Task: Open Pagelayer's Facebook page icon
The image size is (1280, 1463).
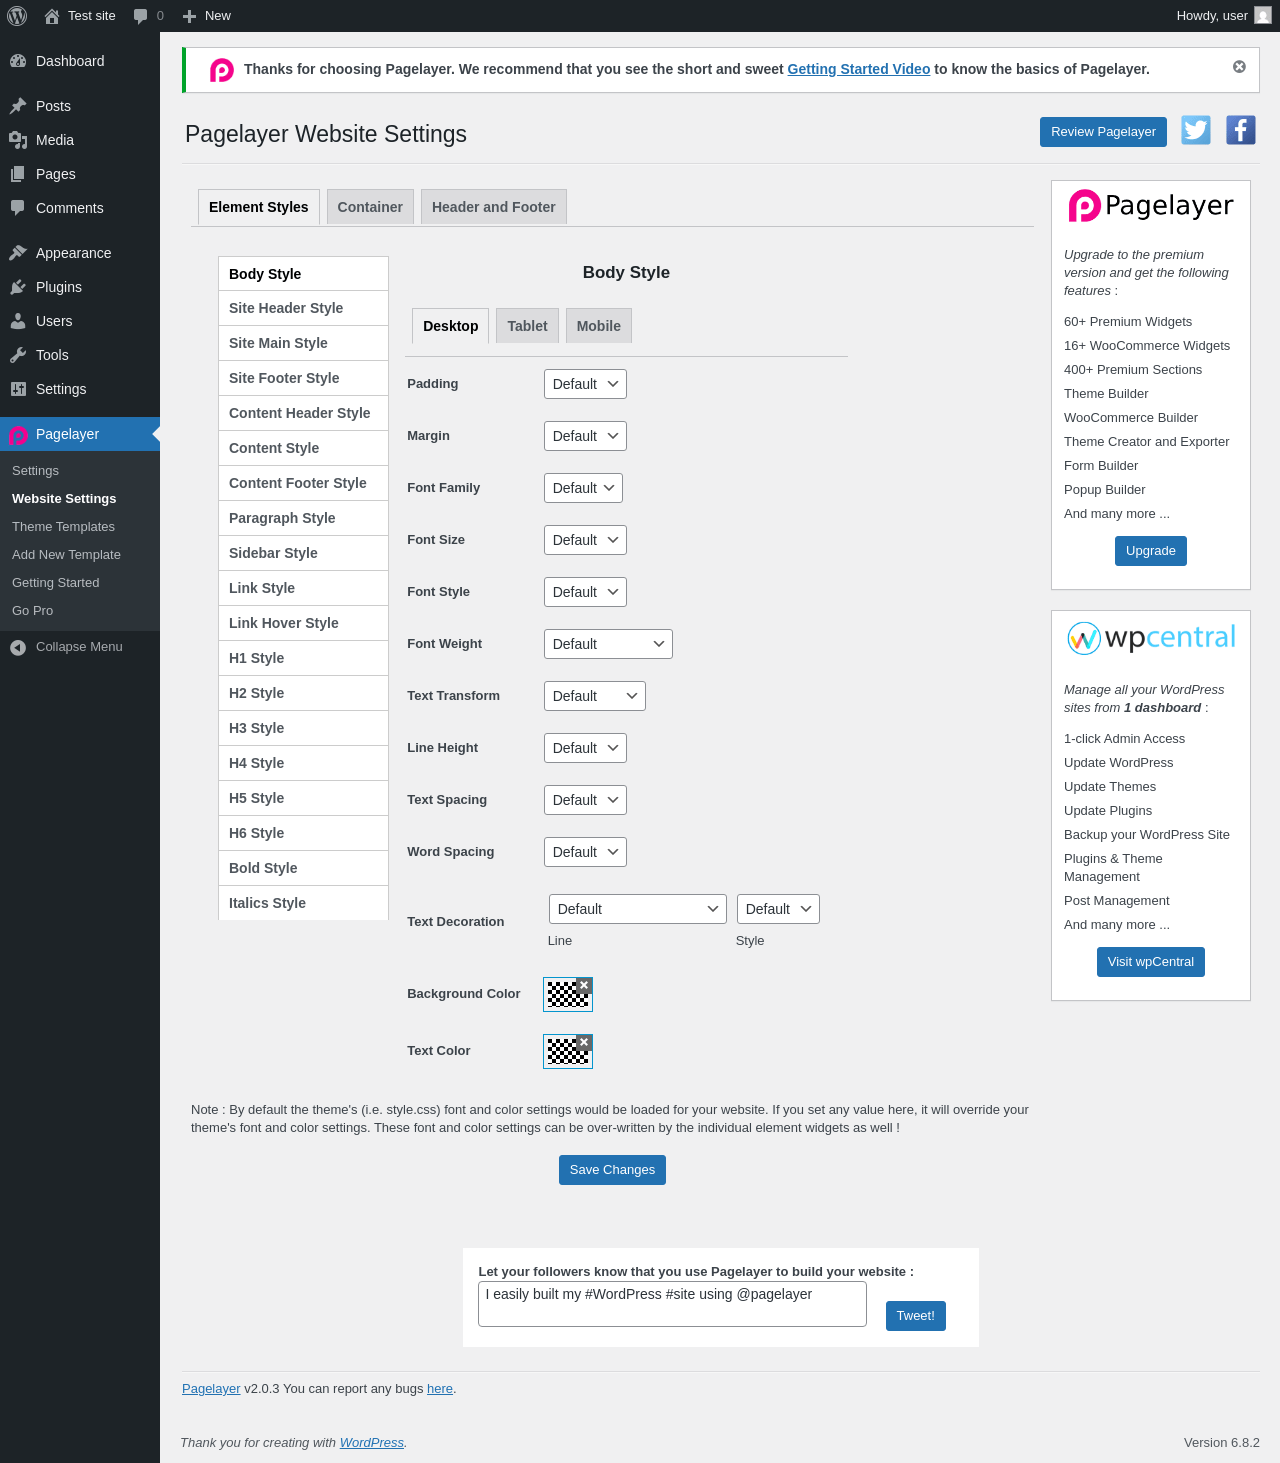Action: 1241,130
